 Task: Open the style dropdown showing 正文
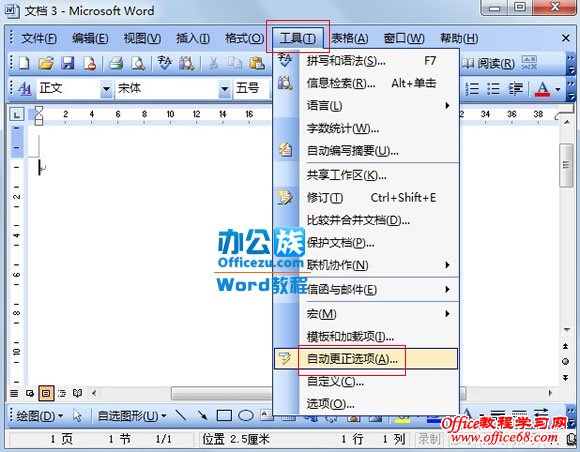(106, 89)
